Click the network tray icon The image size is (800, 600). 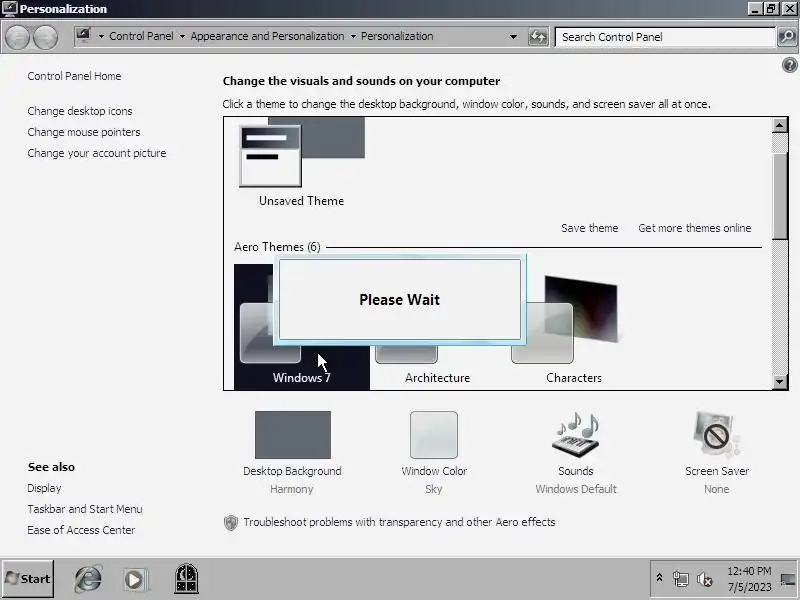[x=681, y=579]
